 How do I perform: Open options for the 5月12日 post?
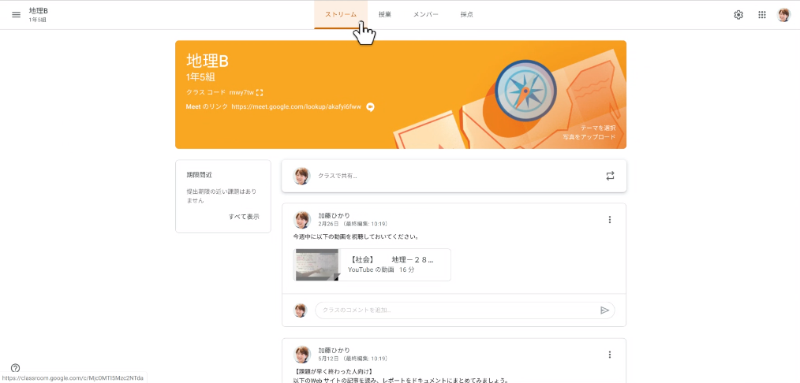click(x=609, y=354)
